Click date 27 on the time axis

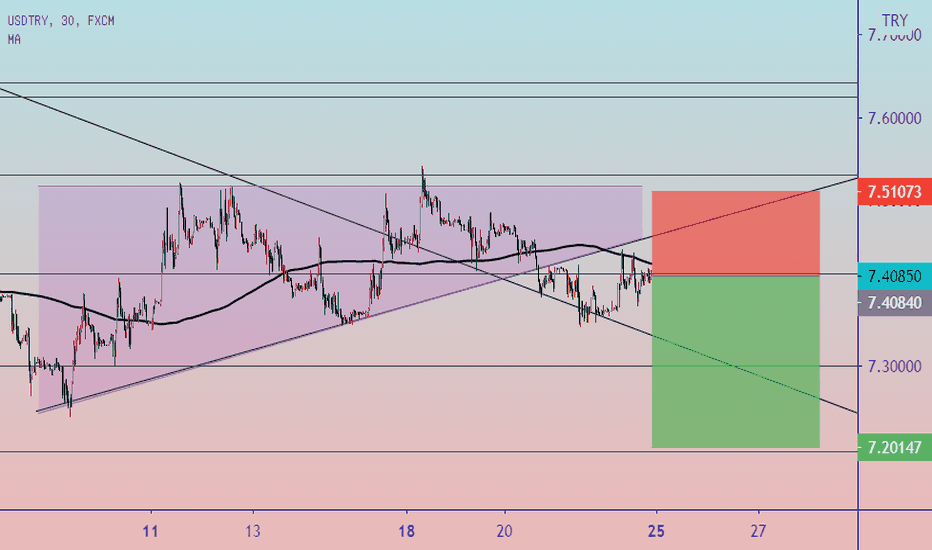(x=758, y=531)
